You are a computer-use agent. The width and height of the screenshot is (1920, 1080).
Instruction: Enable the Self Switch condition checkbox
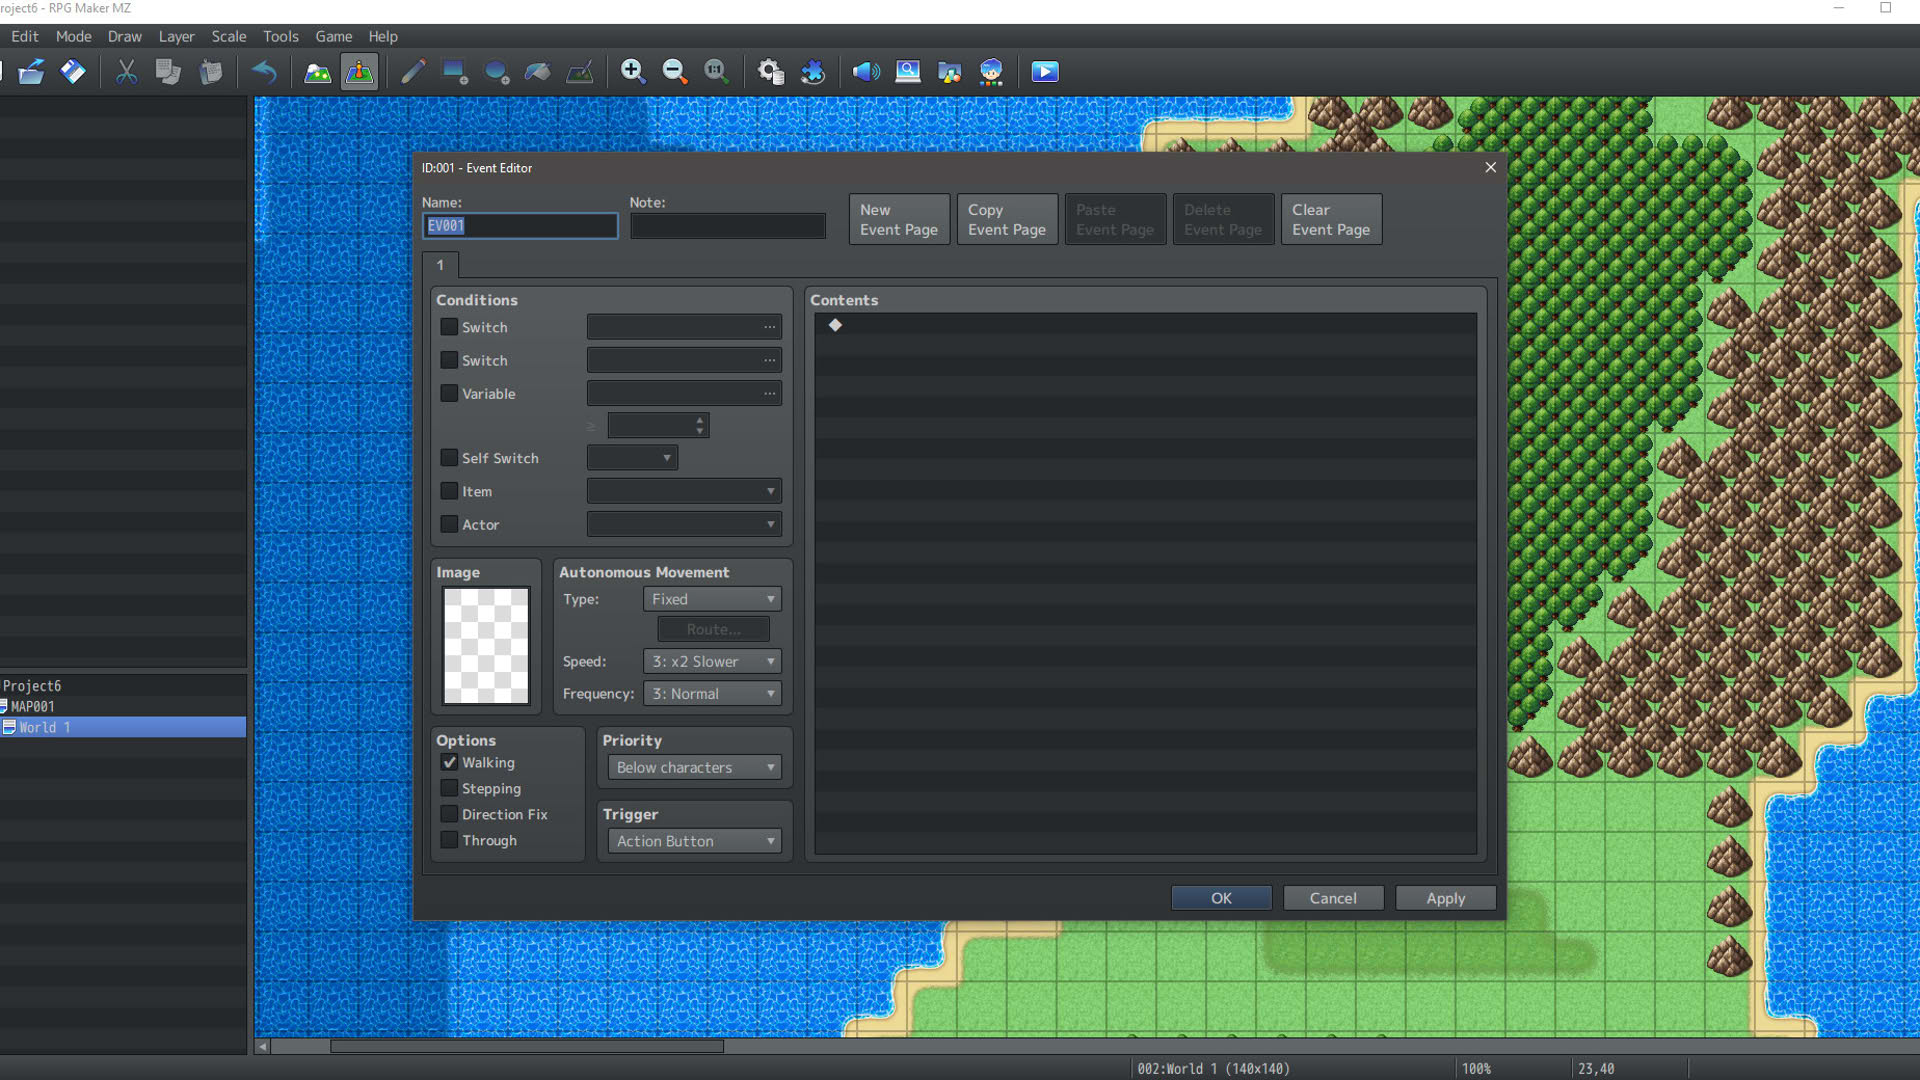(x=449, y=457)
